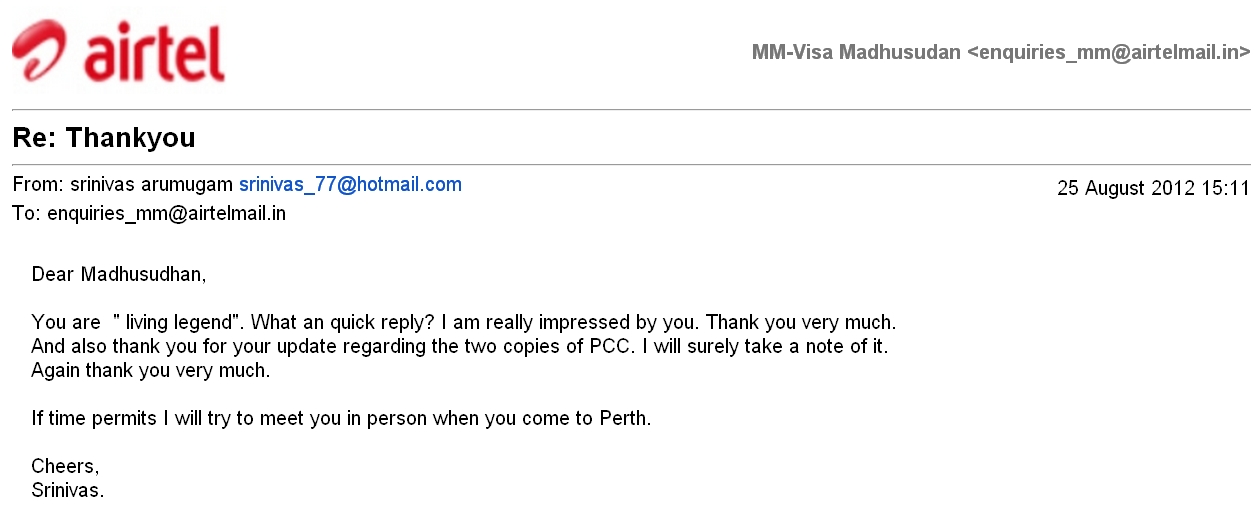Click the 25 August 2012 15:11 timestamp
Image resolution: width=1255 pixels, height=516 pixels.
1154,188
